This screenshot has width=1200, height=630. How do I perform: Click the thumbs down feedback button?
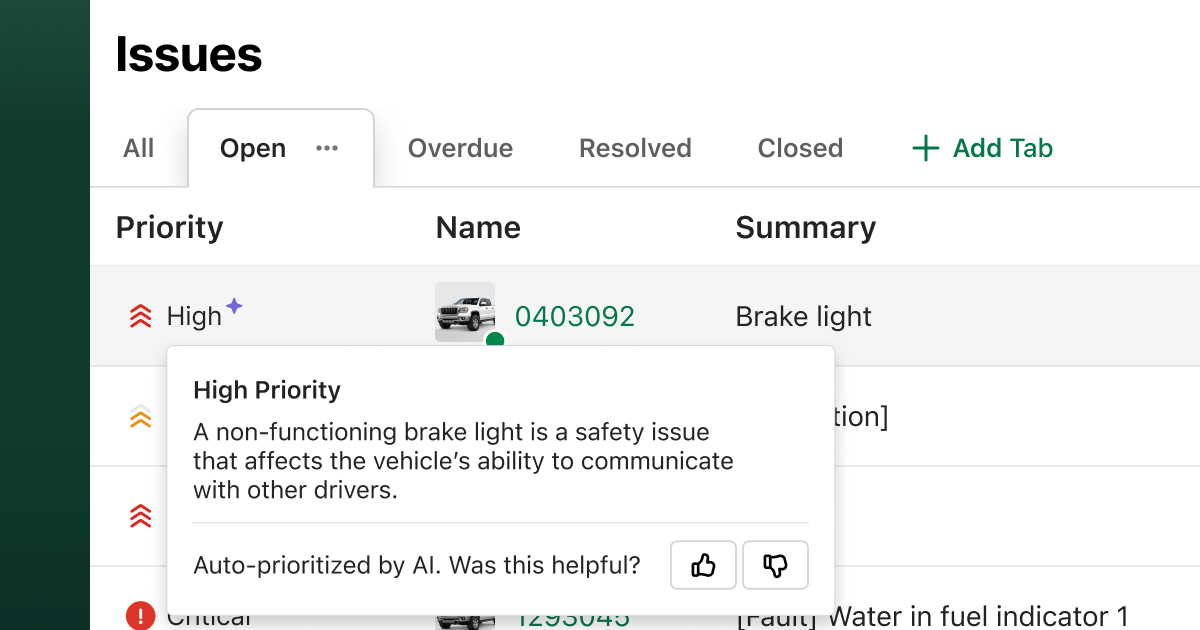point(775,565)
